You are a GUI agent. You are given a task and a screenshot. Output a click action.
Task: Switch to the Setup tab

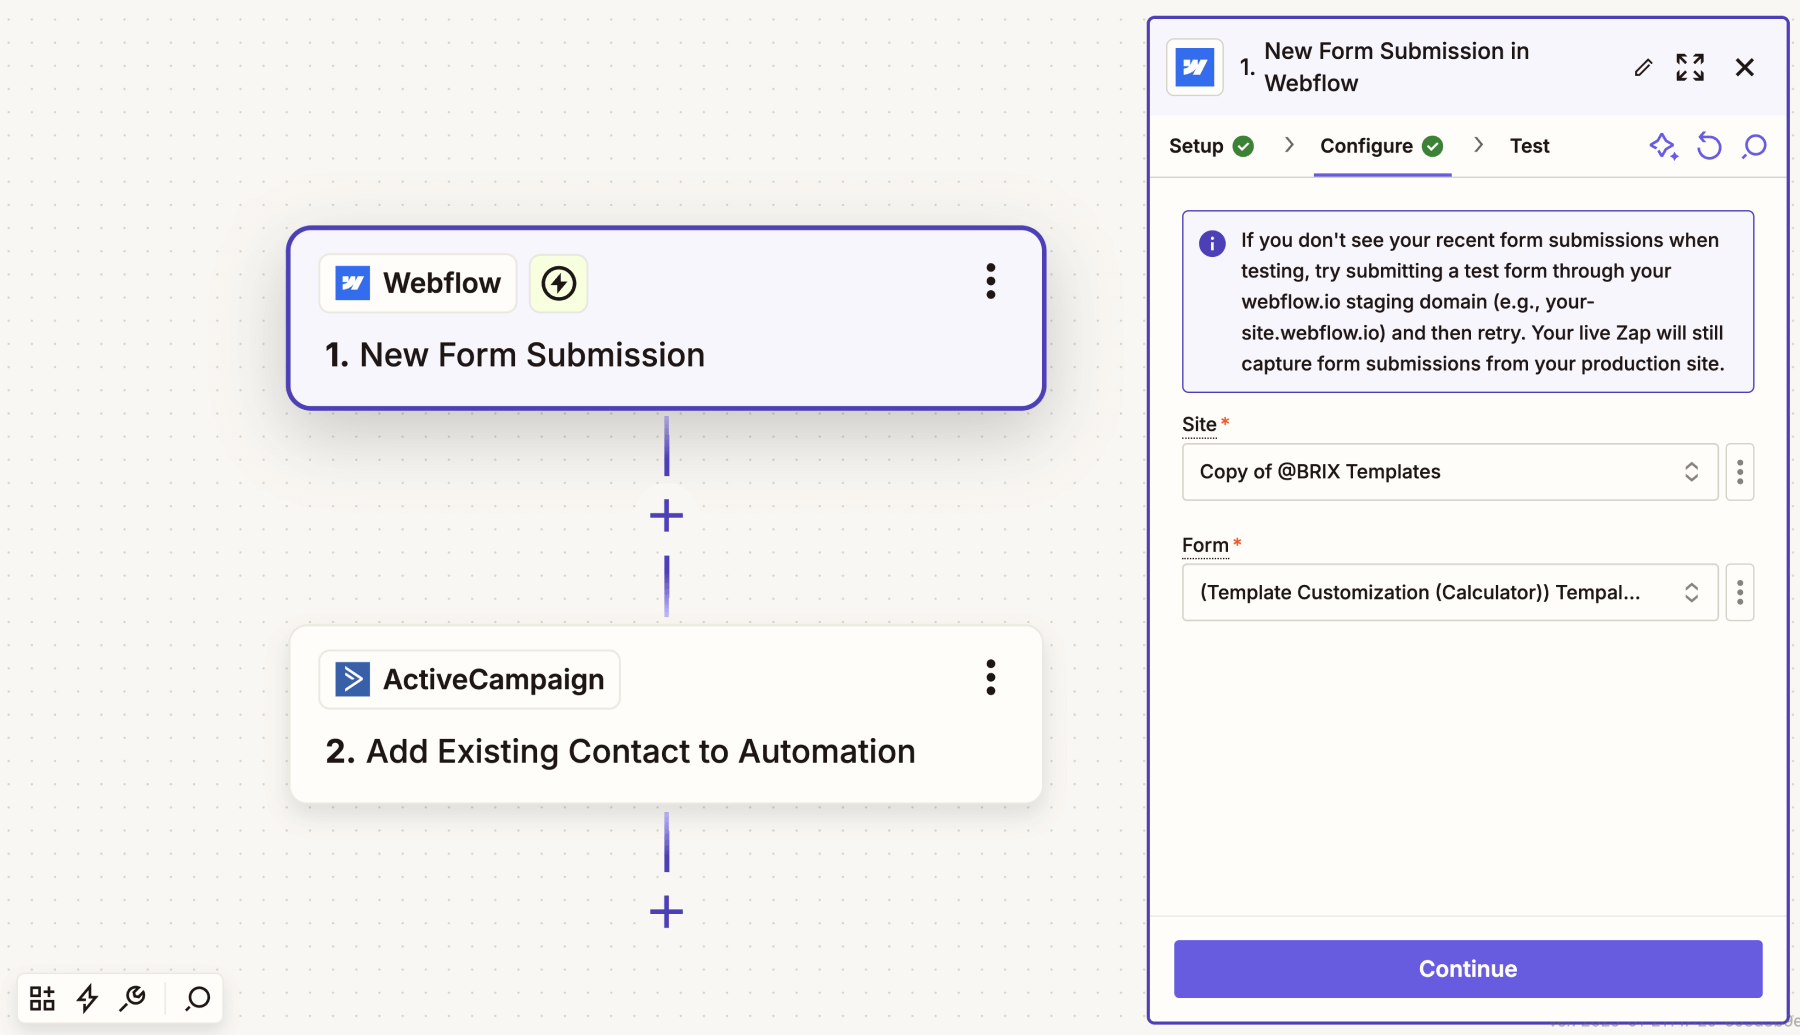click(1211, 146)
